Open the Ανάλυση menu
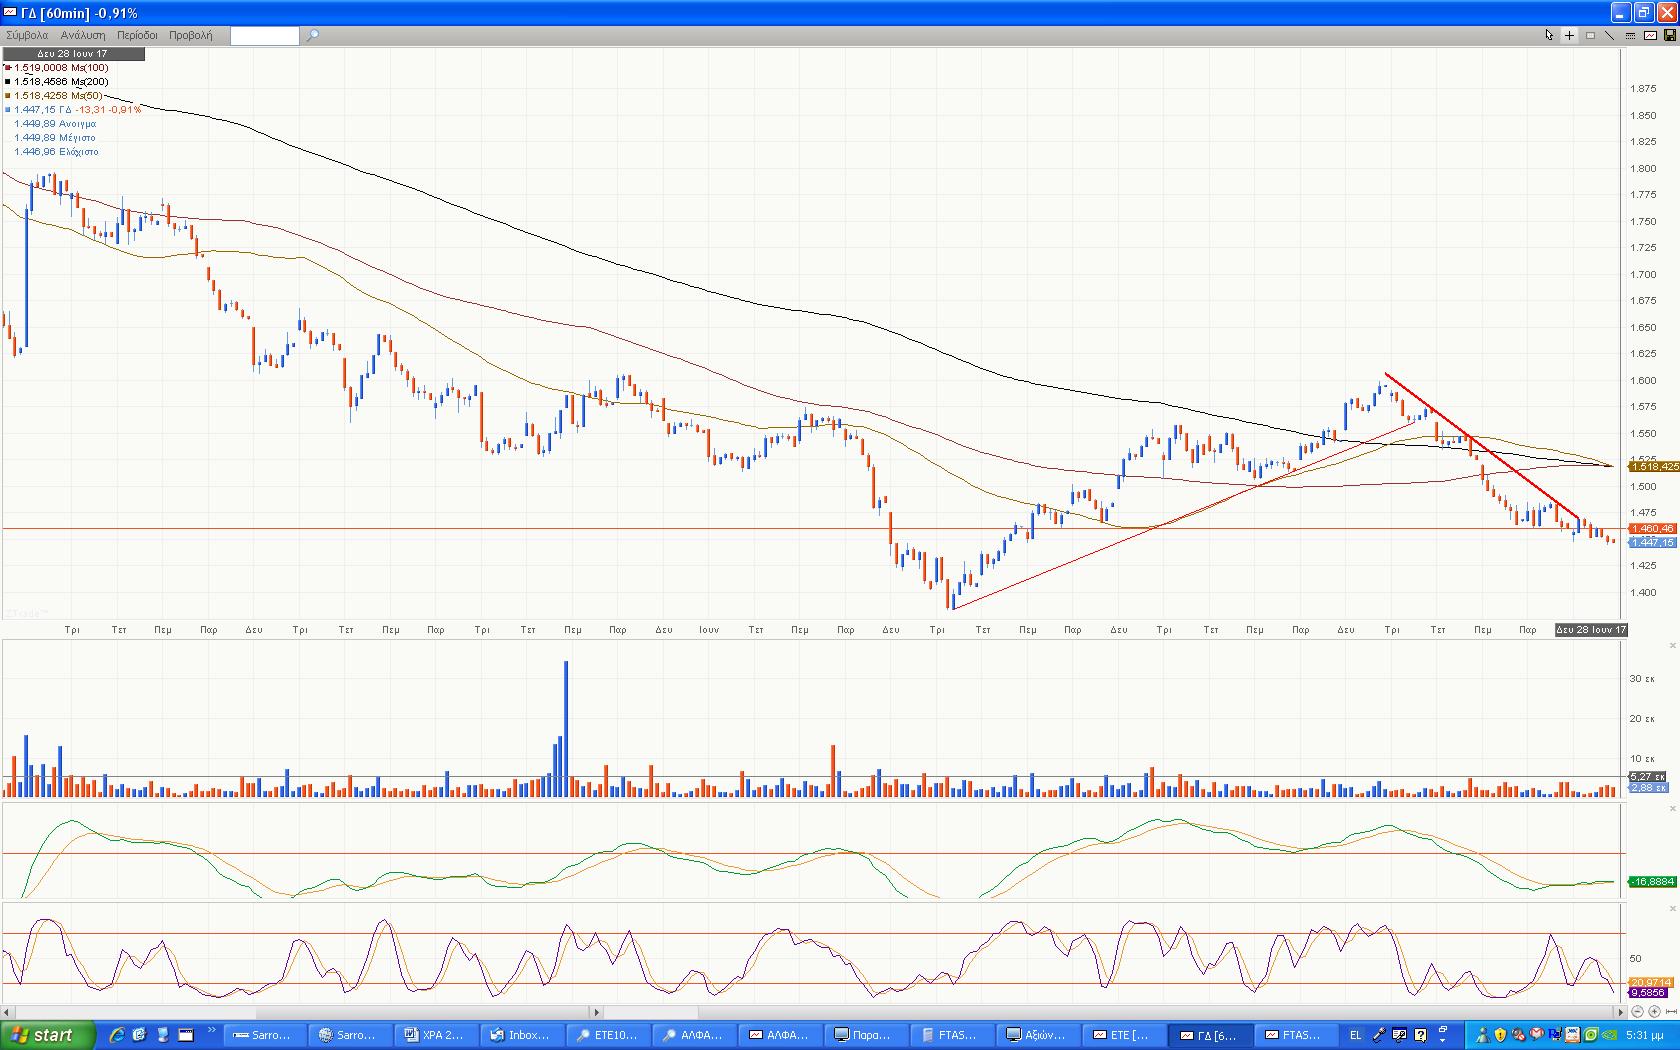The width and height of the screenshot is (1680, 1050). click(83, 35)
